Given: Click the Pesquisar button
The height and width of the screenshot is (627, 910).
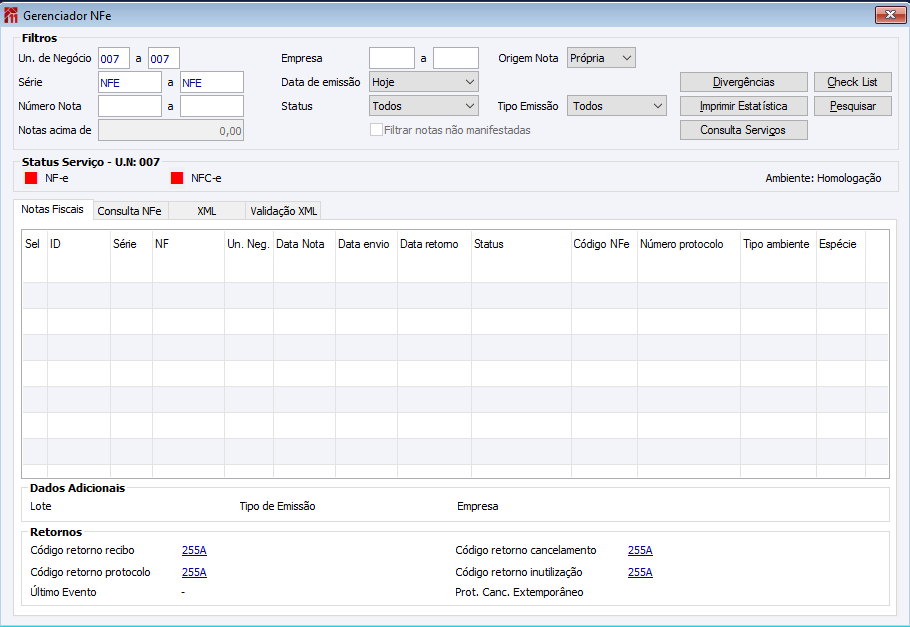Looking at the screenshot, I should (x=853, y=106).
